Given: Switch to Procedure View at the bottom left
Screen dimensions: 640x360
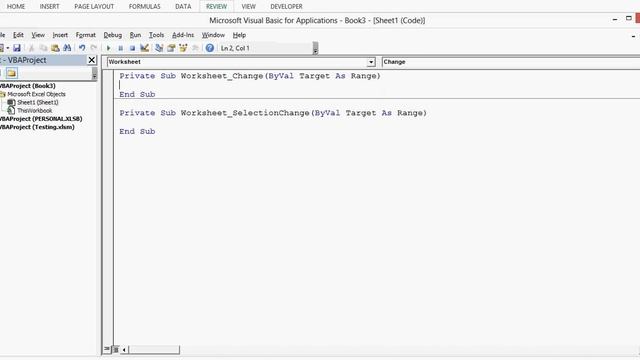Looking at the screenshot, I should tap(107, 349).
